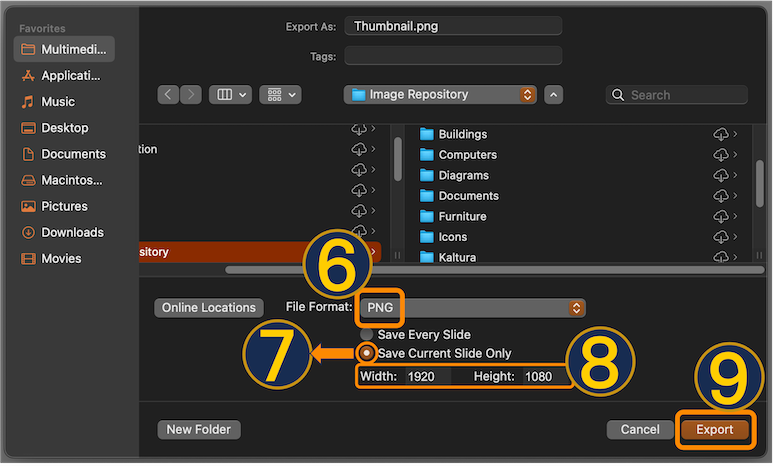Go to Desktop in Favorites
This screenshot has height=466, width=773.
pos(55,128)
